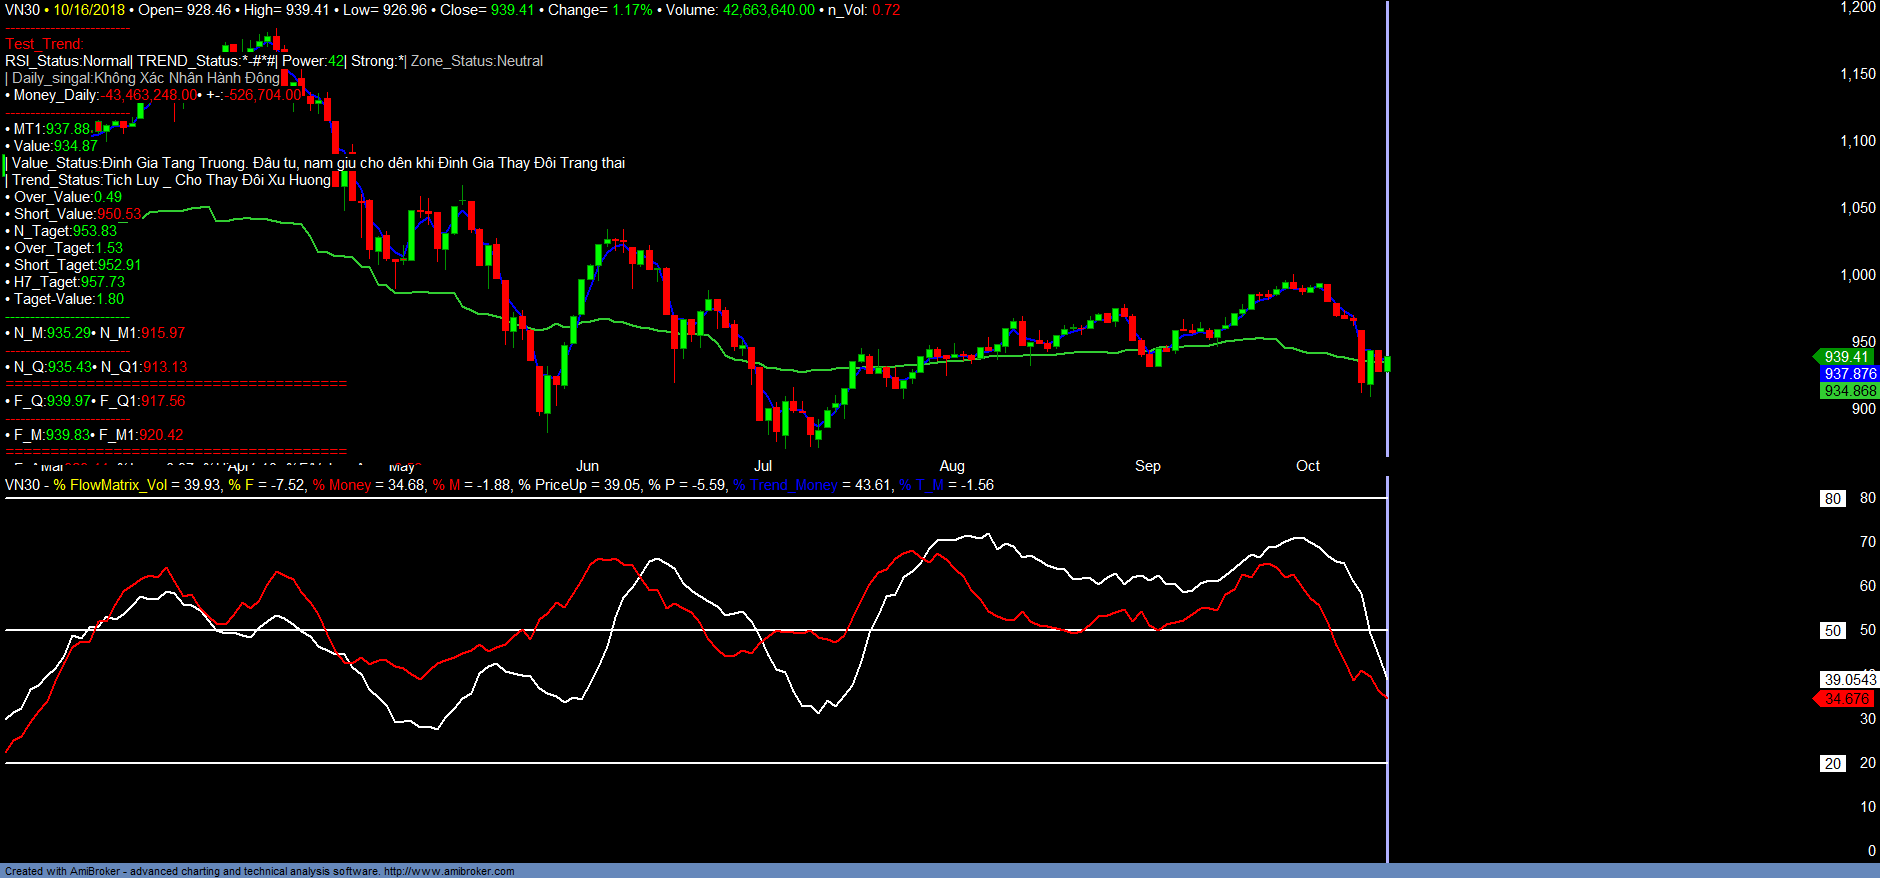The width and height of the screenshot is (1880, 878).
Task: Click the green 934.868 price tag
Action: (1849, 391)
